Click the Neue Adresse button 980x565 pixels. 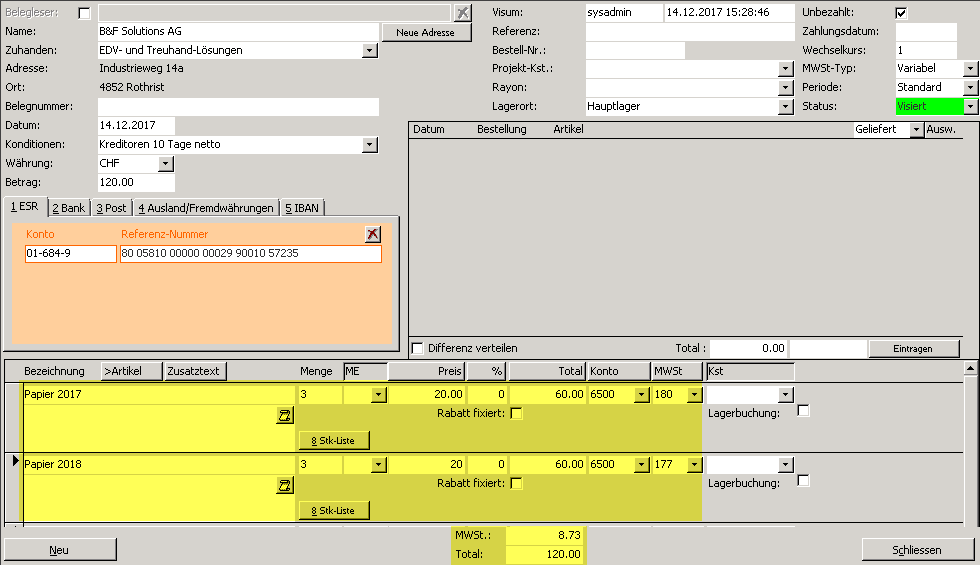pos(426,33)
